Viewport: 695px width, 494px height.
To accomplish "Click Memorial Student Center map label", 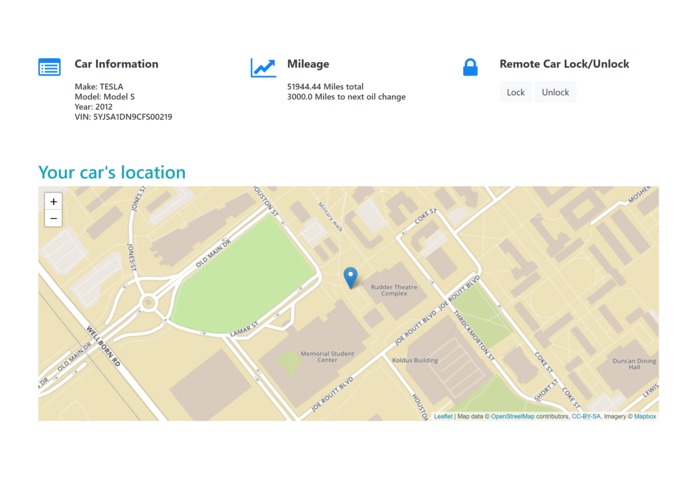I will [327, 357].
